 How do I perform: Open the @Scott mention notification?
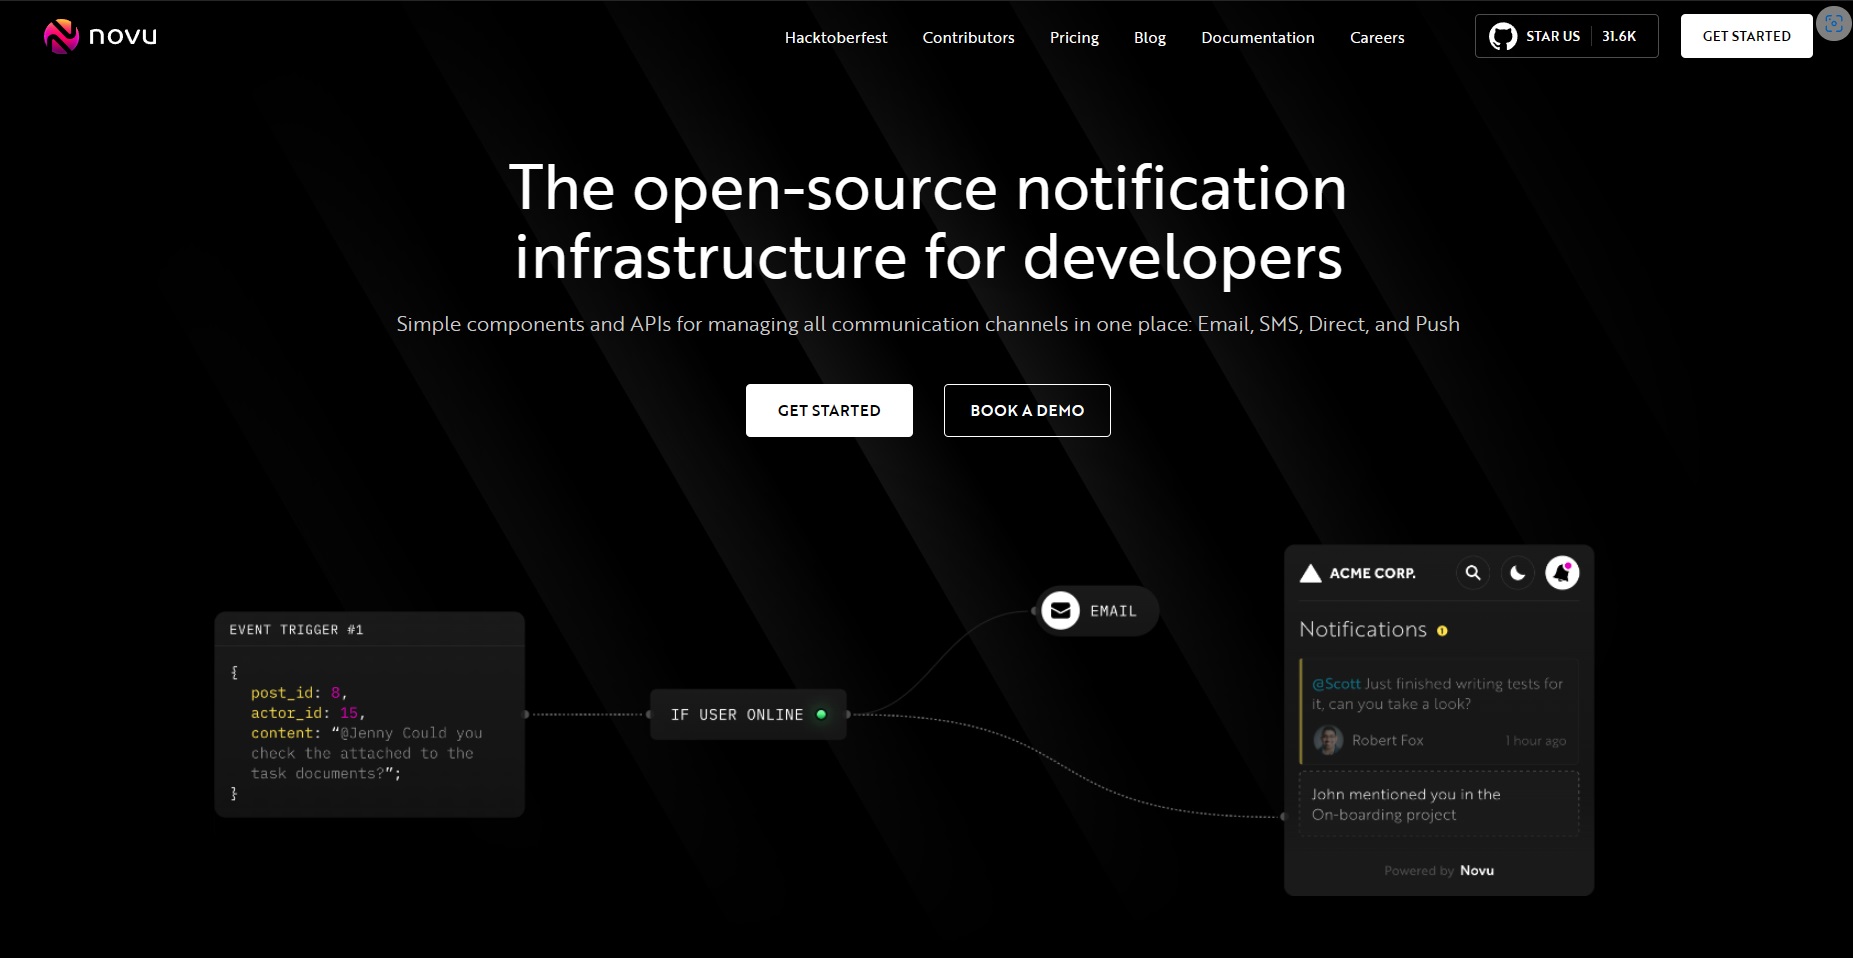1438,711
